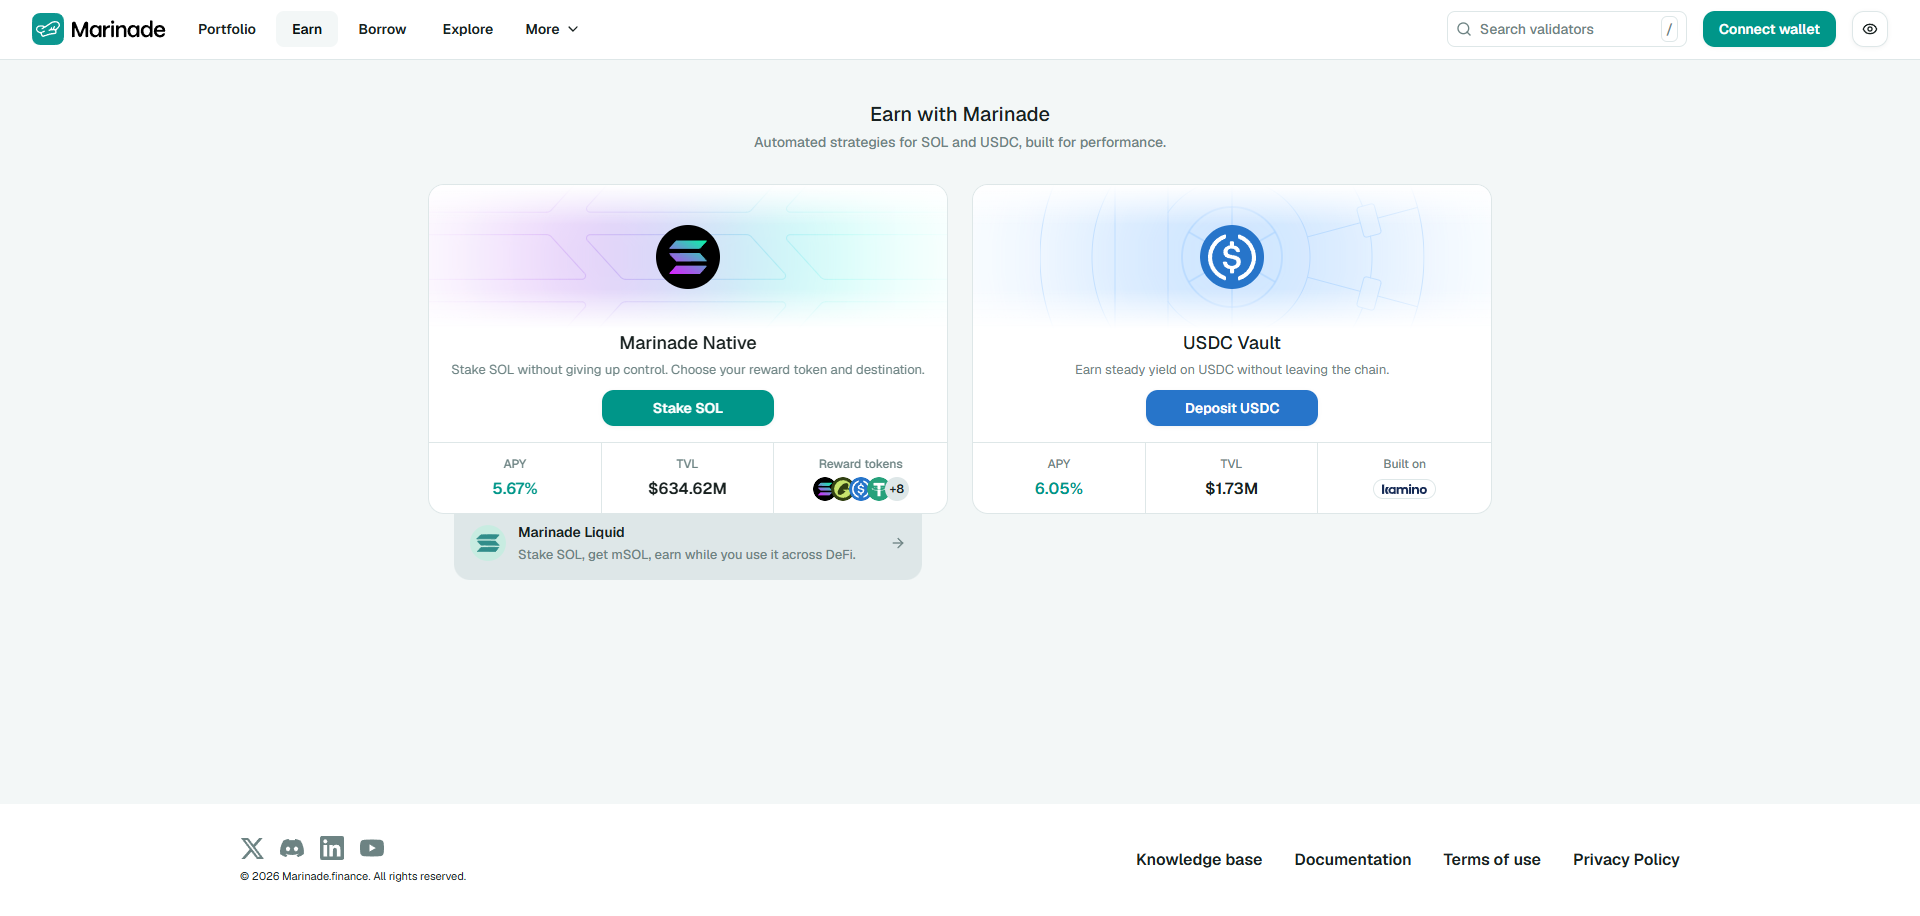The image size is (1920, 916).
Task: Show the +8 additional reward tokens
Action: (x=898, y=489)
